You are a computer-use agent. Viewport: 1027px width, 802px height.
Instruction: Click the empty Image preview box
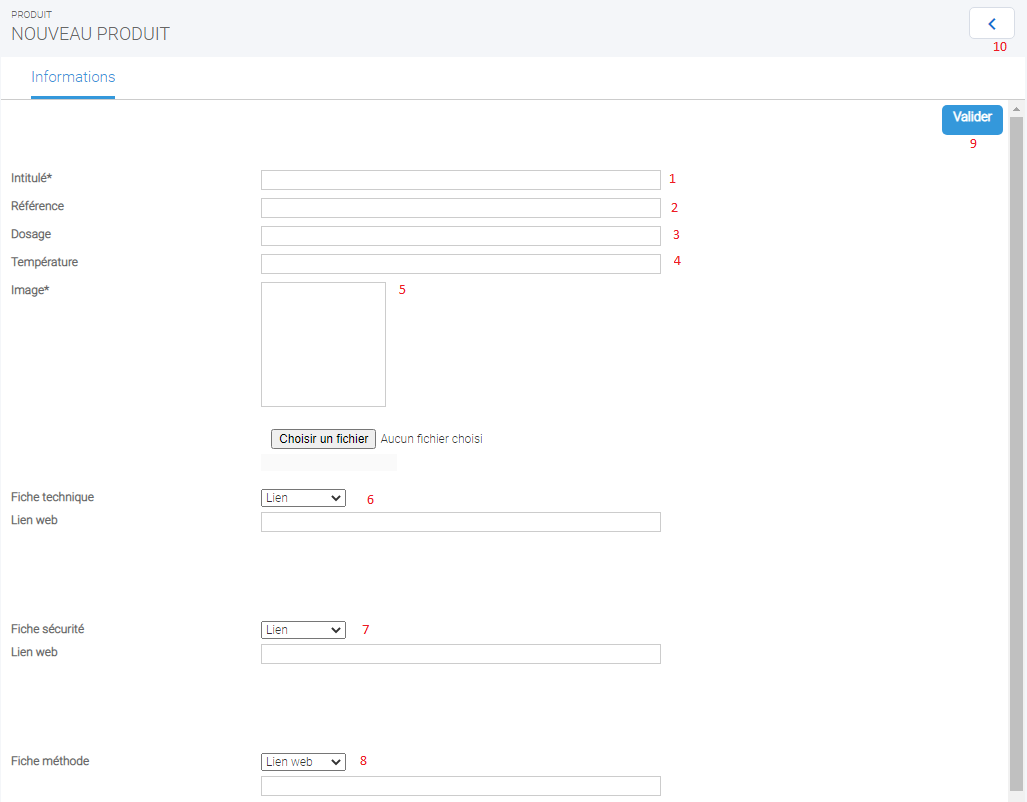pyautogui.click(x=323, y=344)
